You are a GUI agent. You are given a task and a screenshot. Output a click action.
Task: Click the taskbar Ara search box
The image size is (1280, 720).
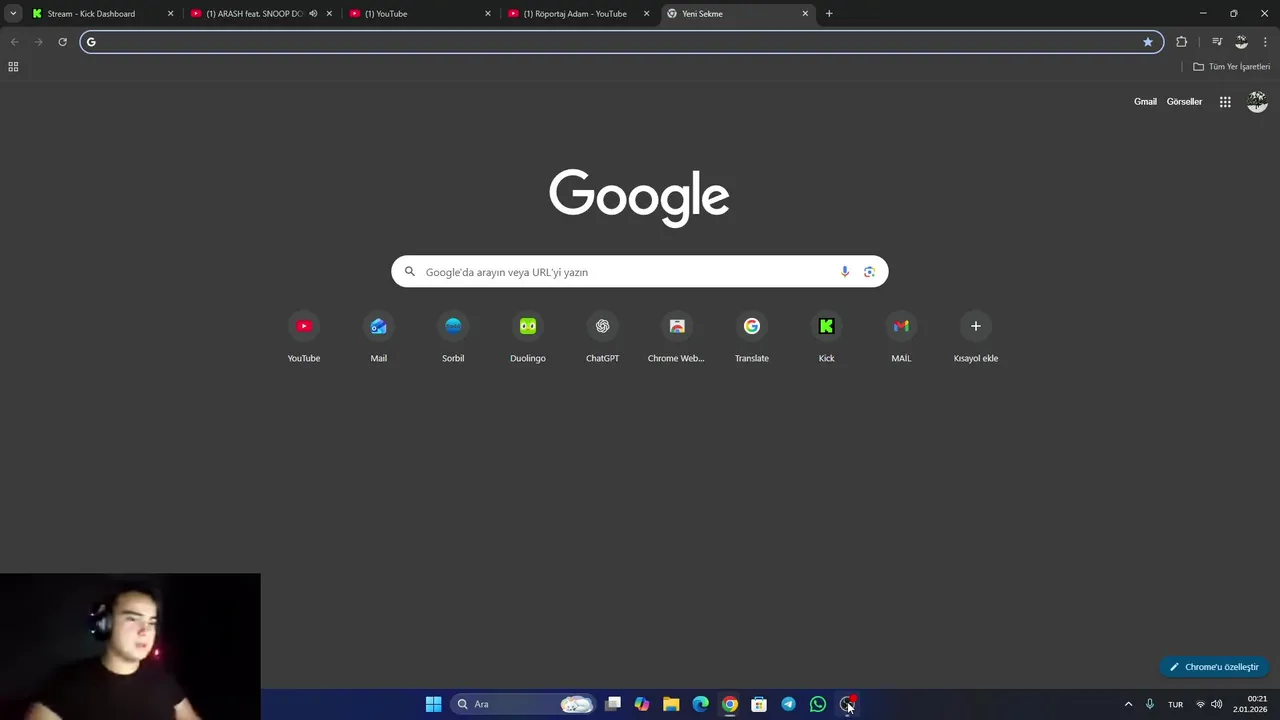tap(523, 704)
